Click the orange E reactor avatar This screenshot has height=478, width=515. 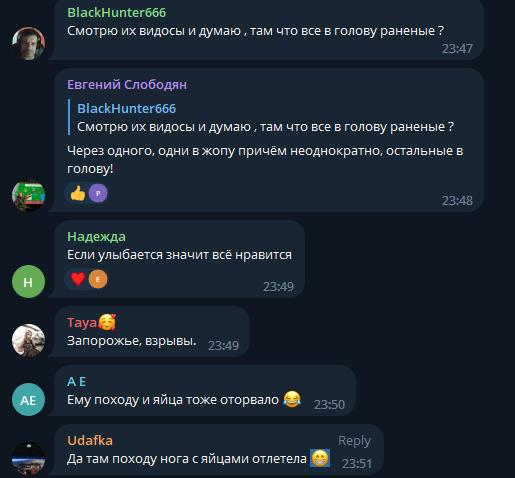pos(98,279)
